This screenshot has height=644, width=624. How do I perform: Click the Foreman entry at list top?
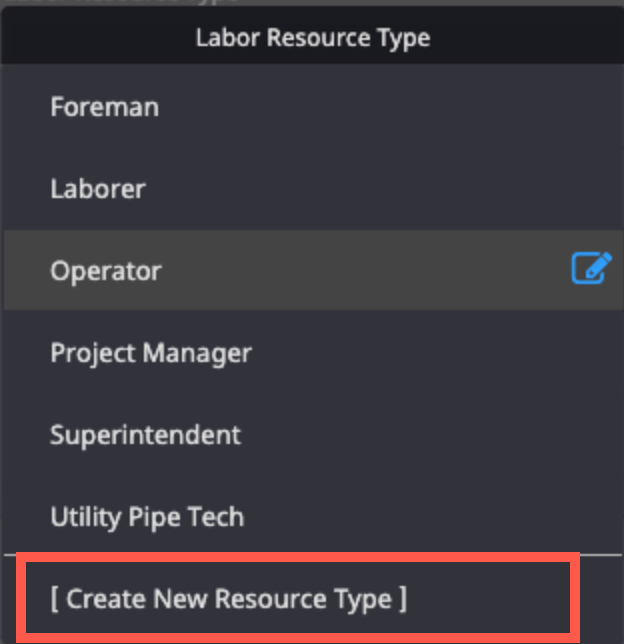(x=314, y=107)
